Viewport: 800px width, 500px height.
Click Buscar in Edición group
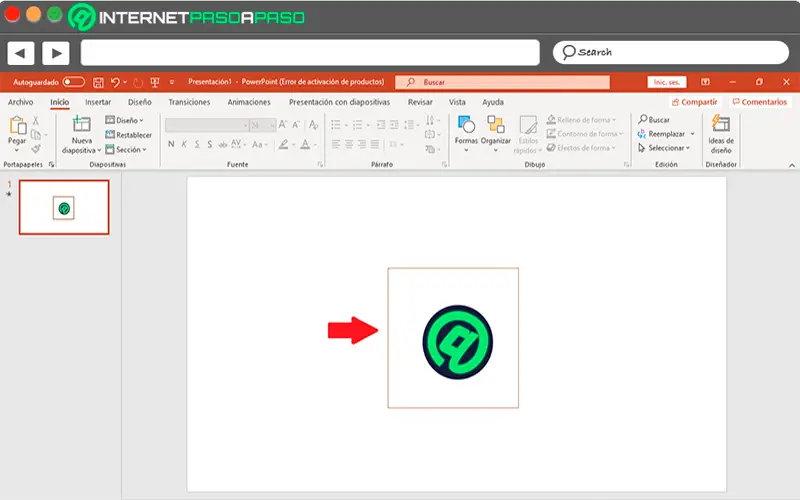pos(654,120)
